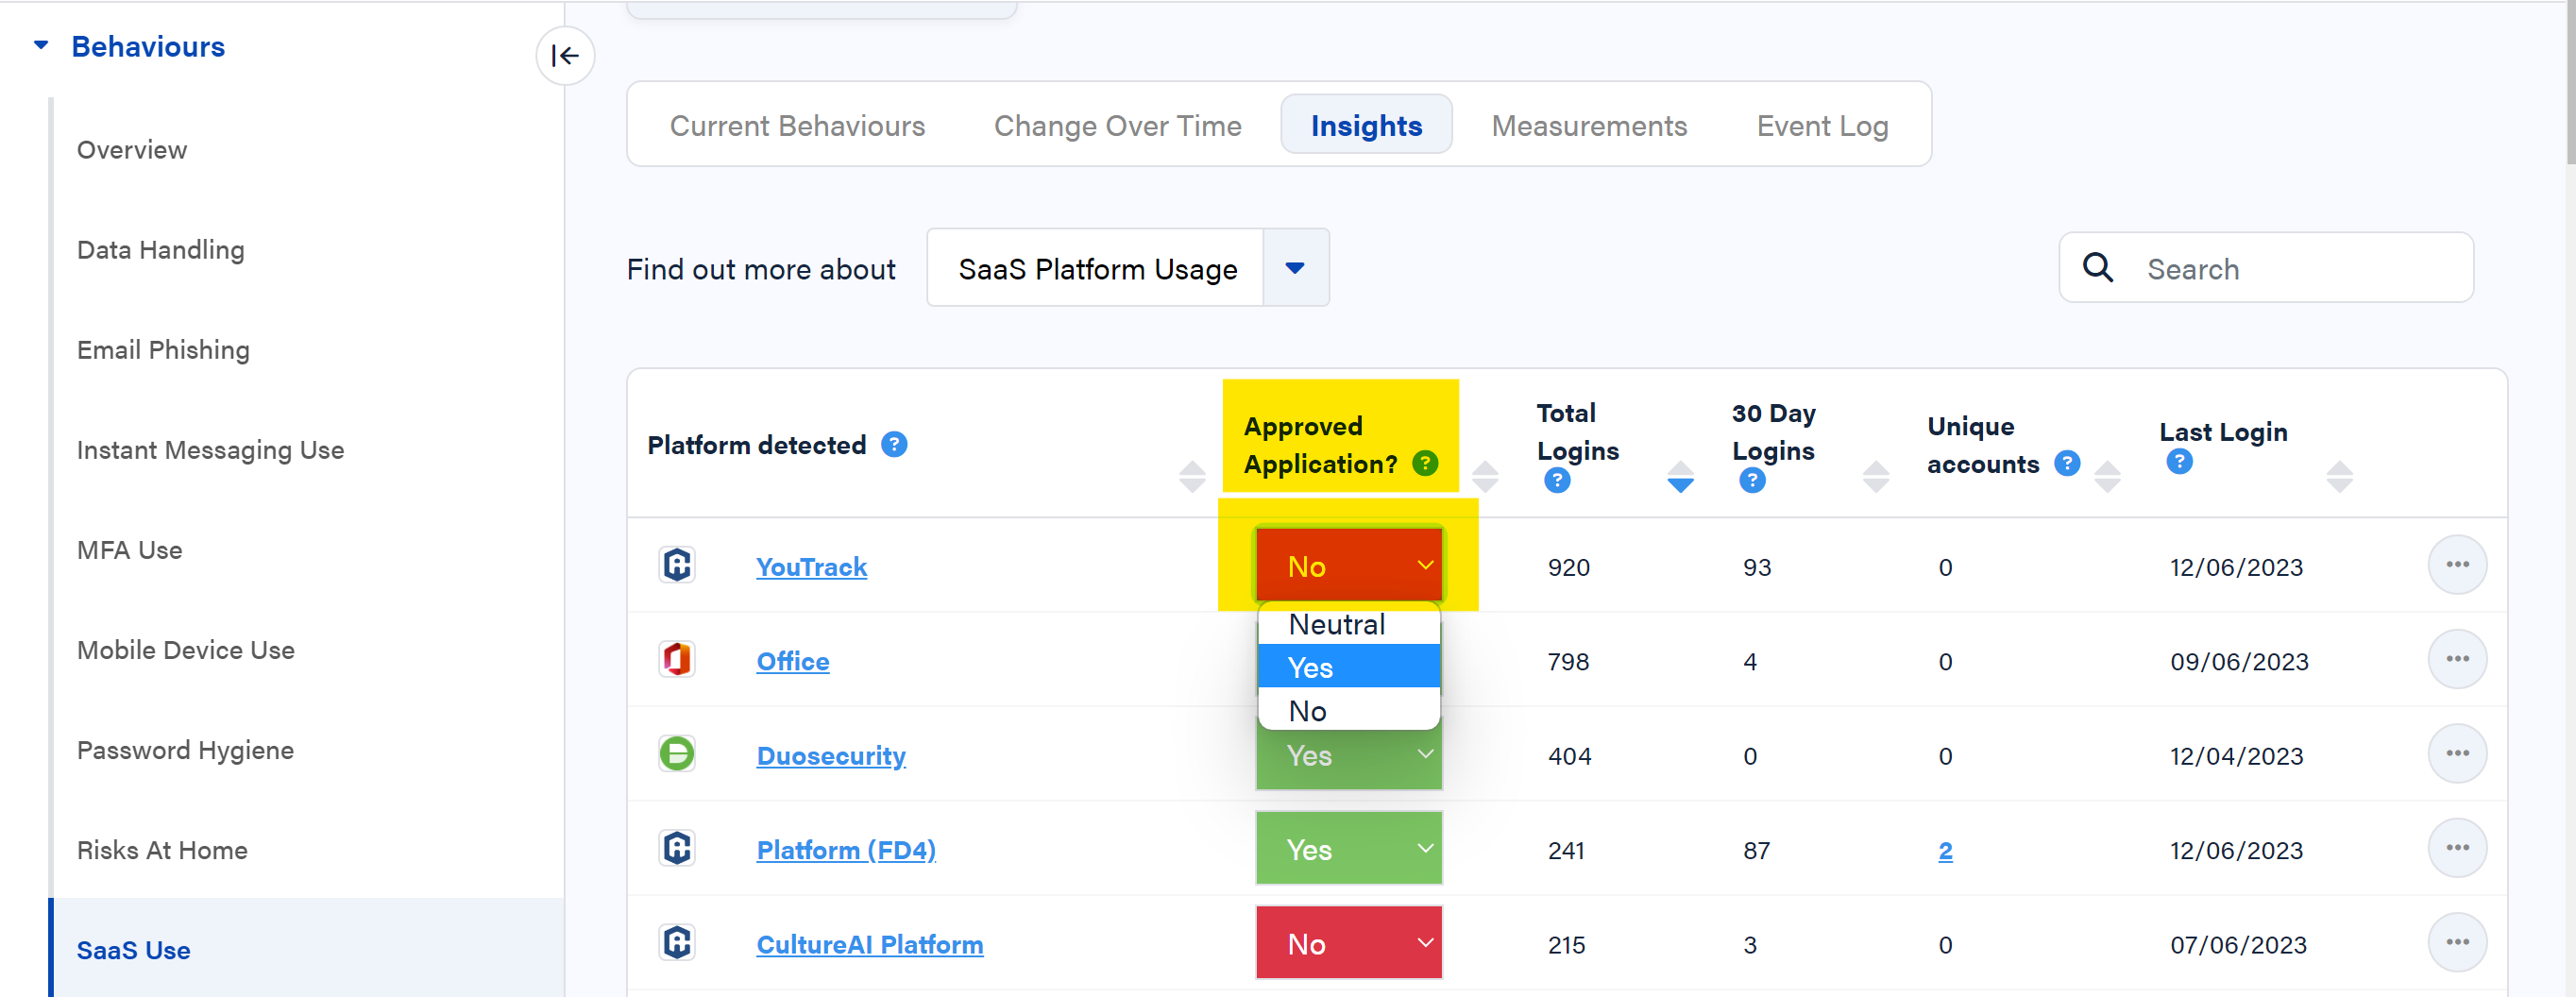Sort by Total Logins column
2576x997 pixels.
coord(1681,477)
